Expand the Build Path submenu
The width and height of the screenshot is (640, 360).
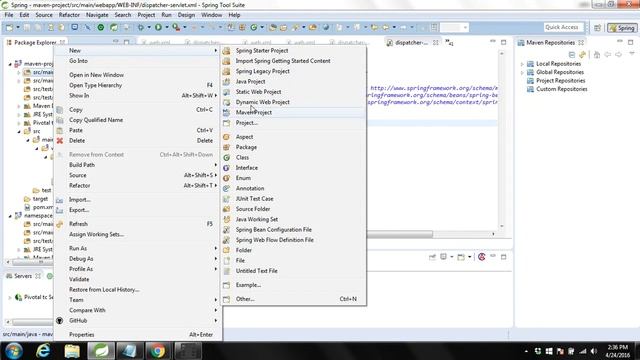point(138,165)
